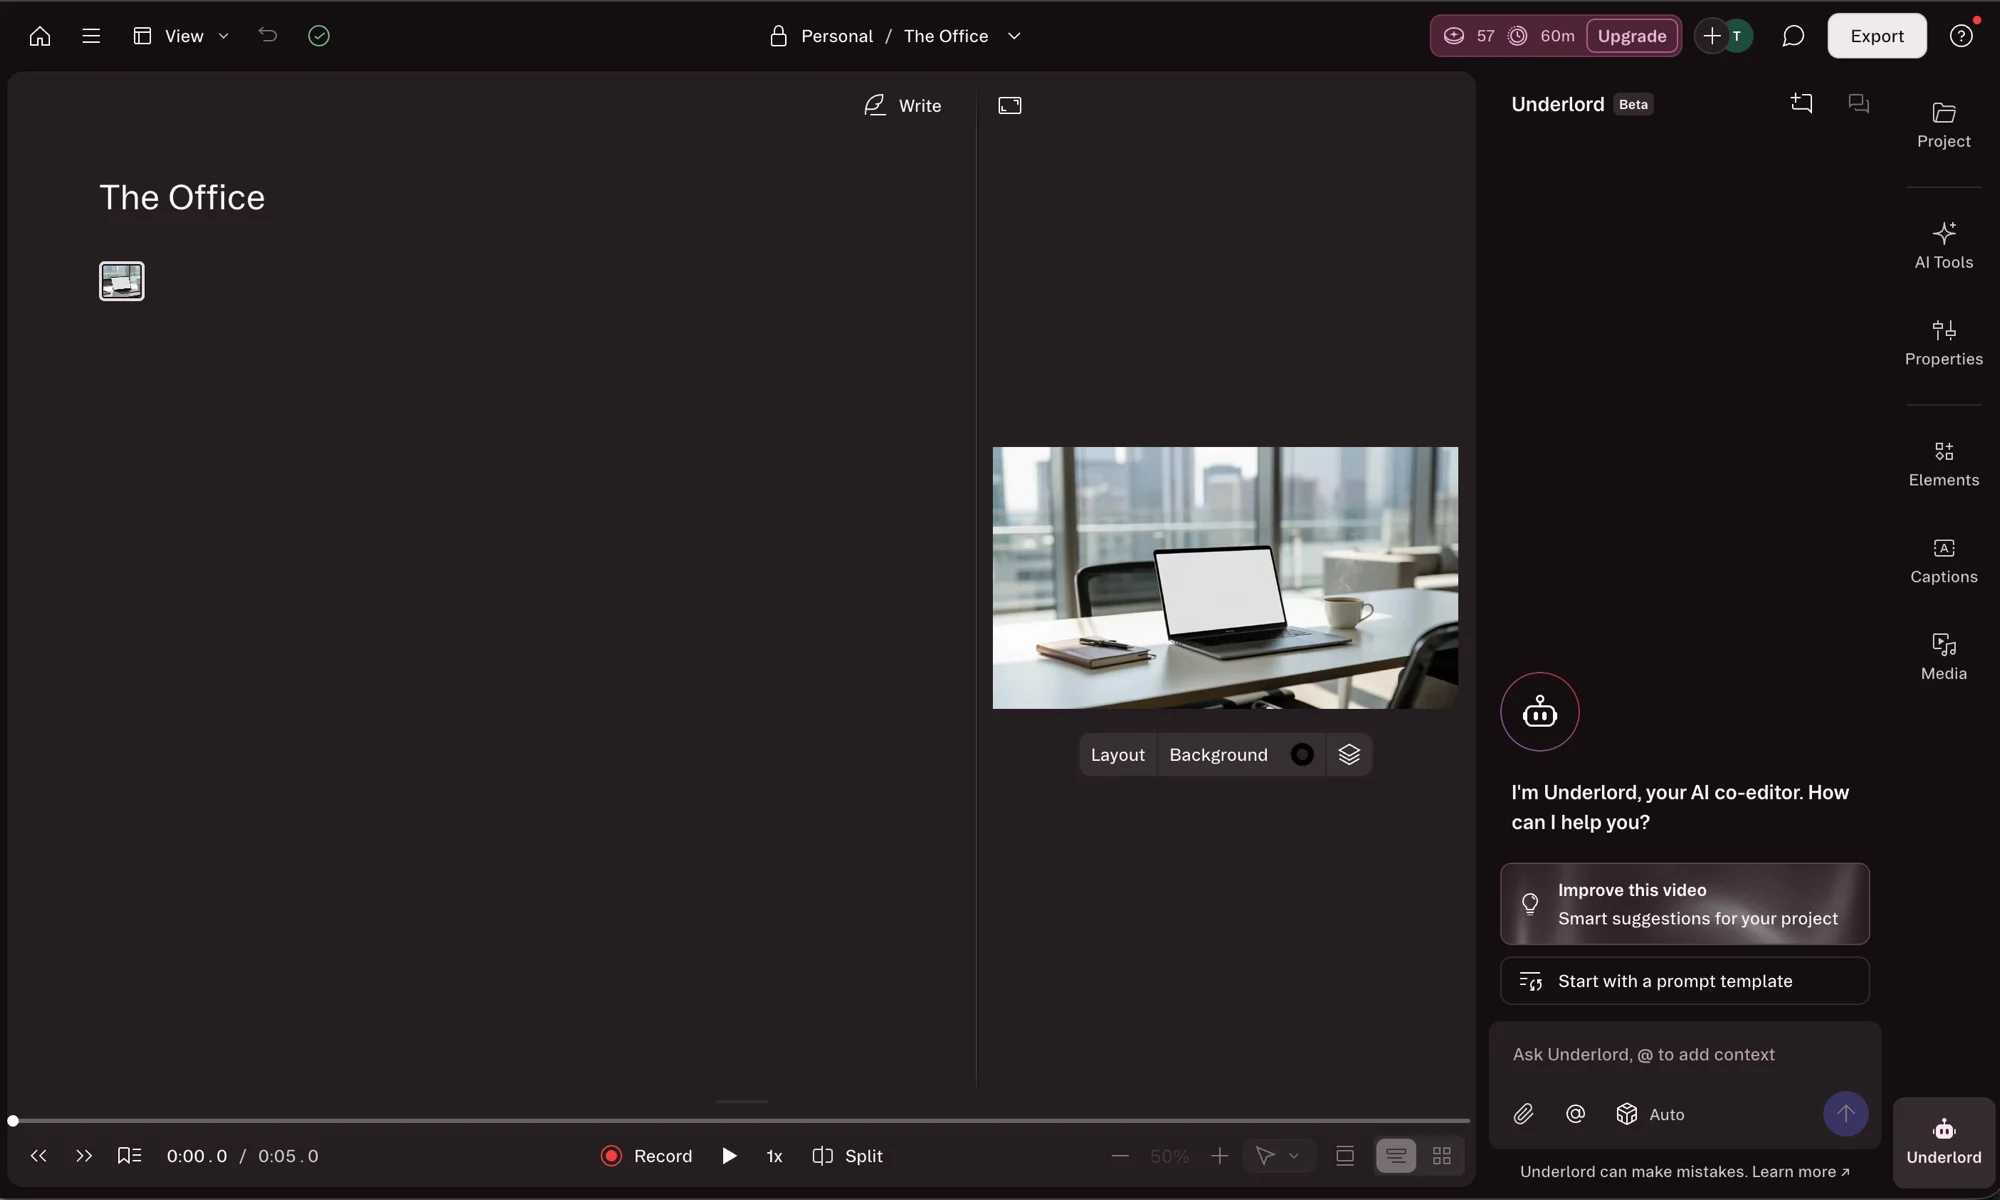Select The Office title text
This screenshot has height=1200, width=2000.
pos(182,197)
